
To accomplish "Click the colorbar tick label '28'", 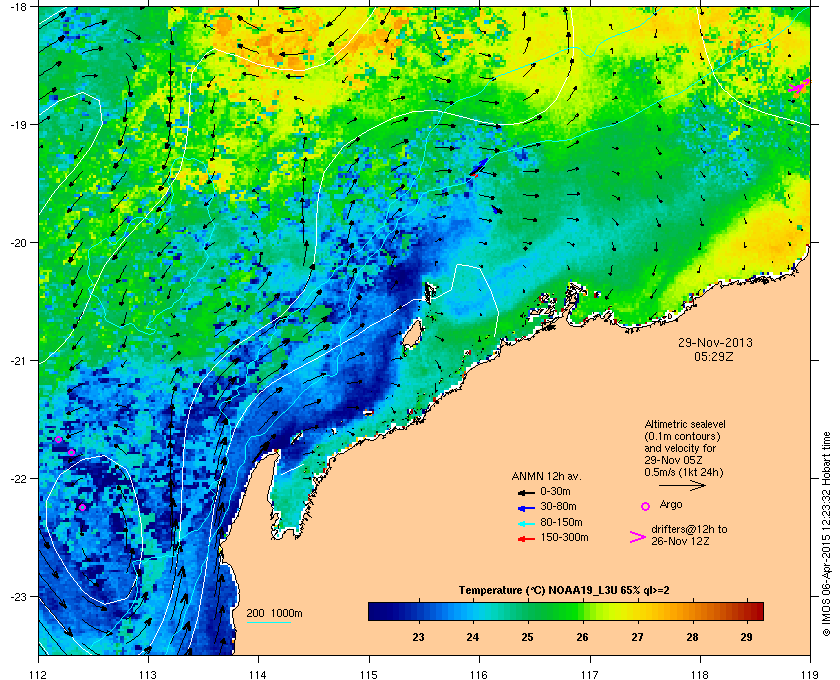I will point(692,637).
